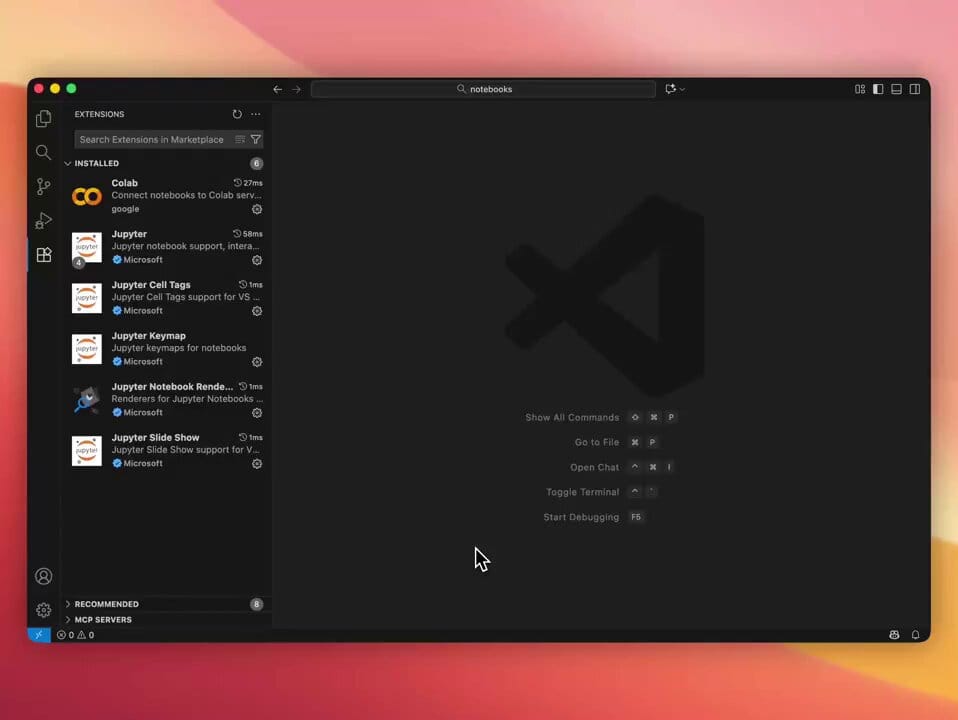
Task: Click the Jupyter Slide Show logo
Action: [x=87, y=450]
